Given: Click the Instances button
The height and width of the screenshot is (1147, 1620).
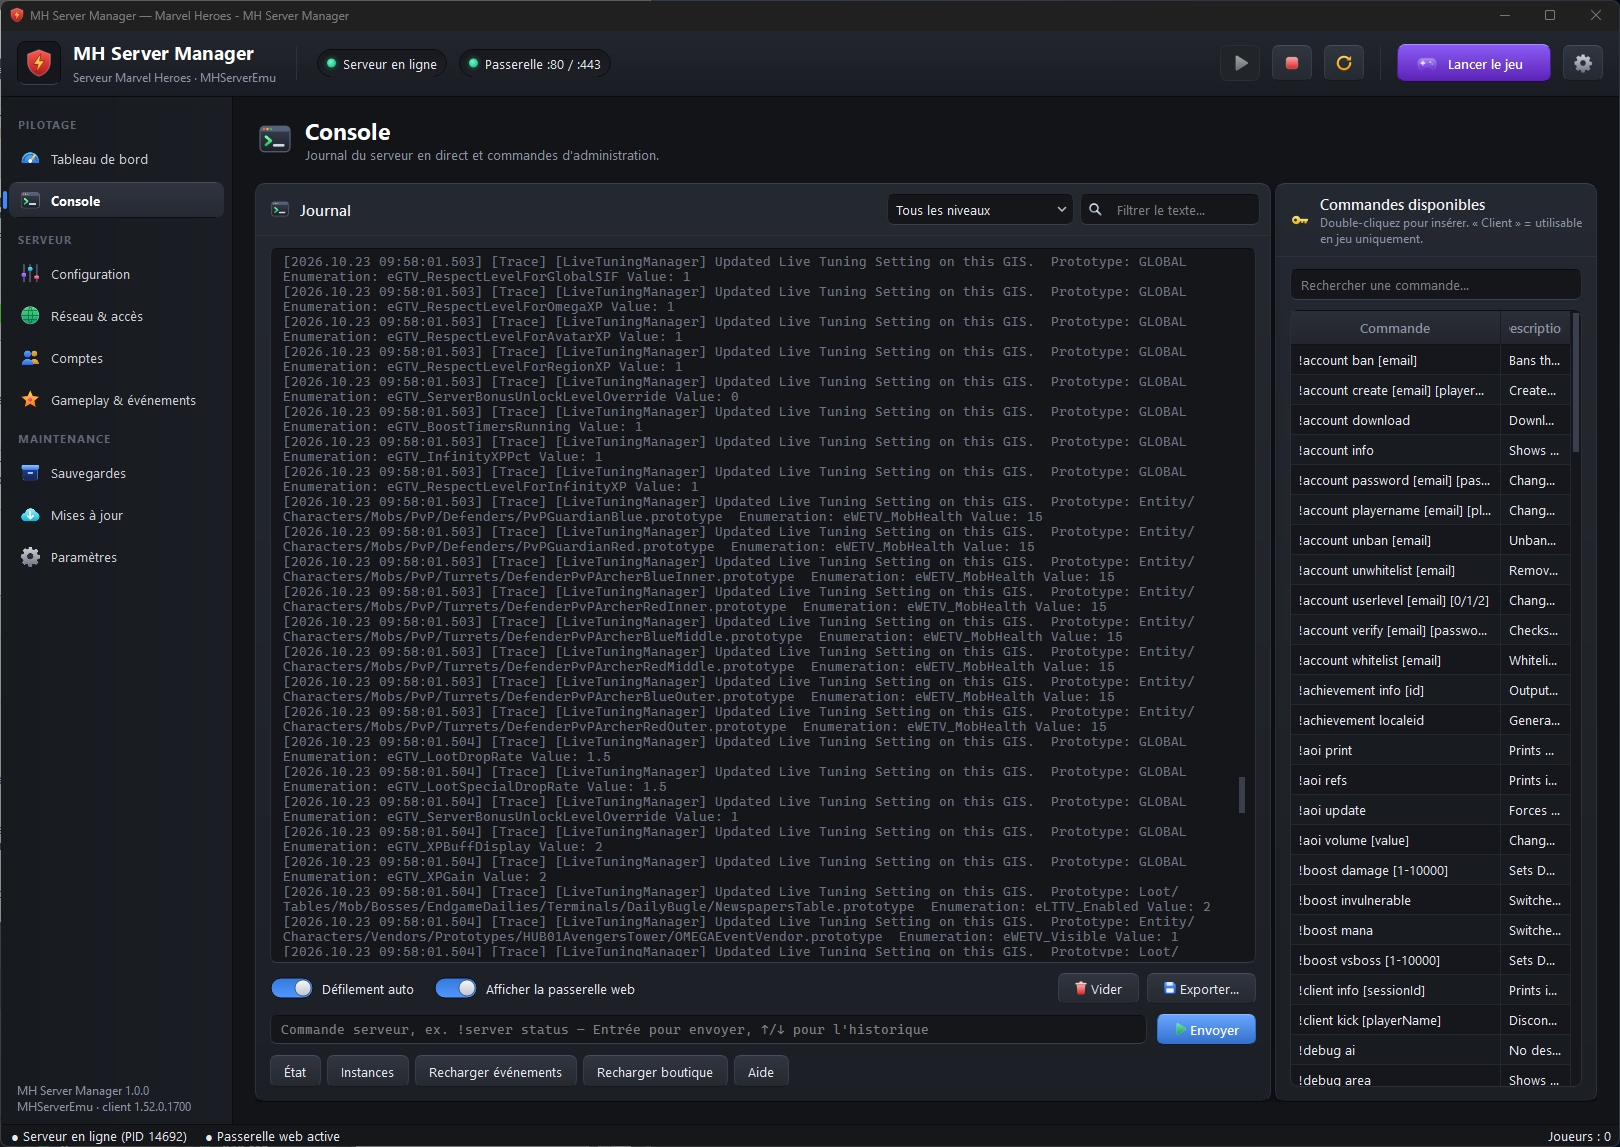Looking at the screenshot, I should point(367,1072).
